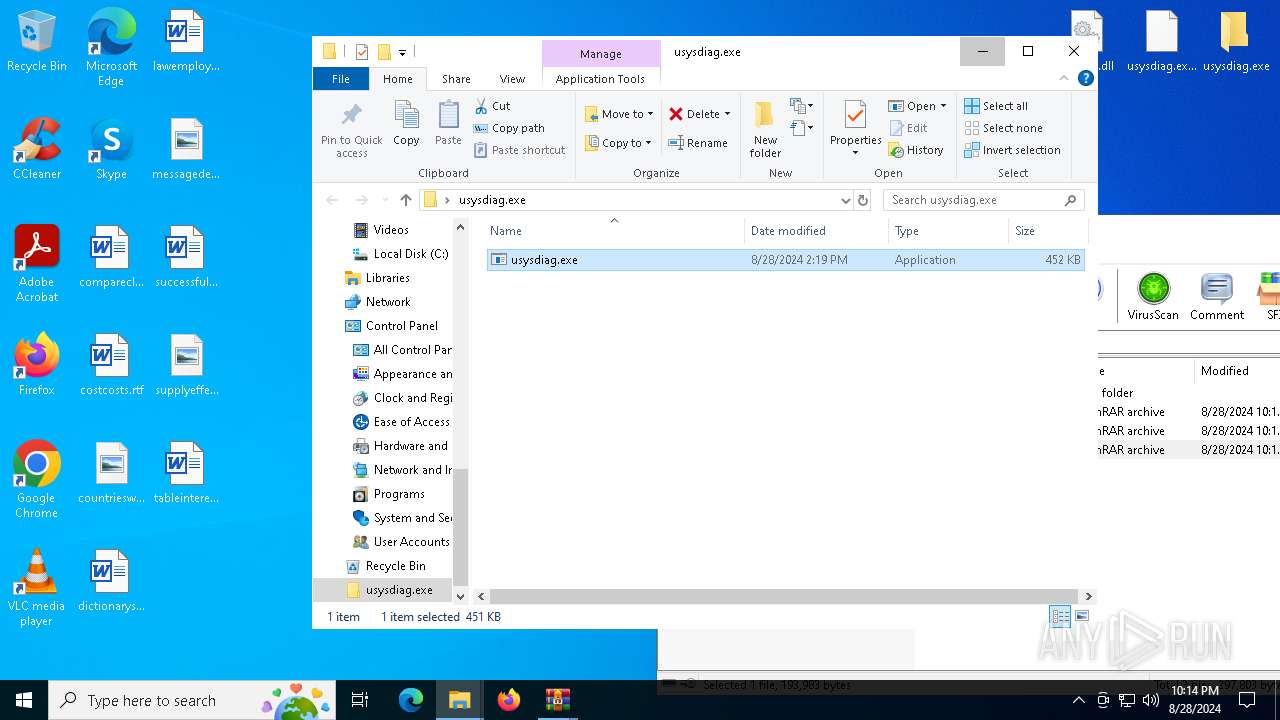Click Copy path in Clipboard group
The image size is (1280, 720).
[509, 128]
